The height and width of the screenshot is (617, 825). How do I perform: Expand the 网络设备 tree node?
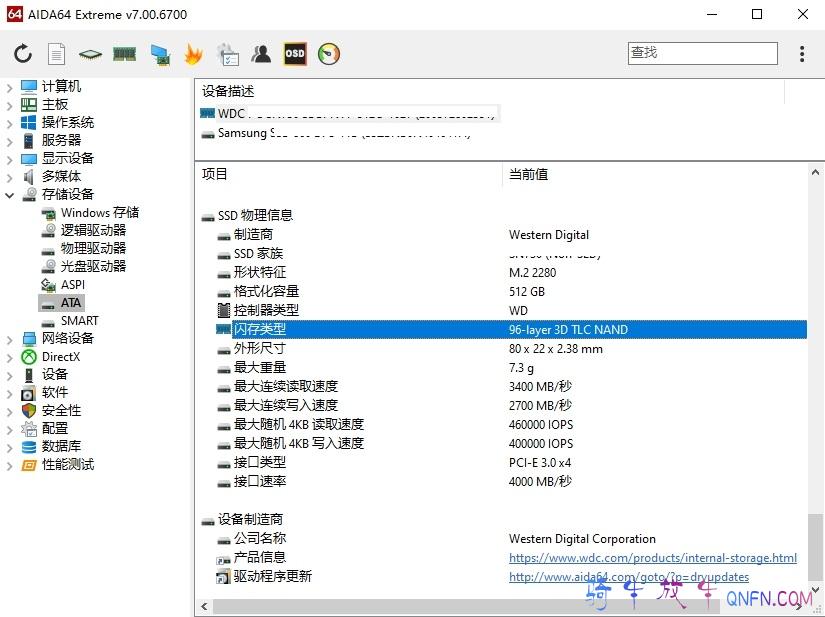tap(9, 339)
